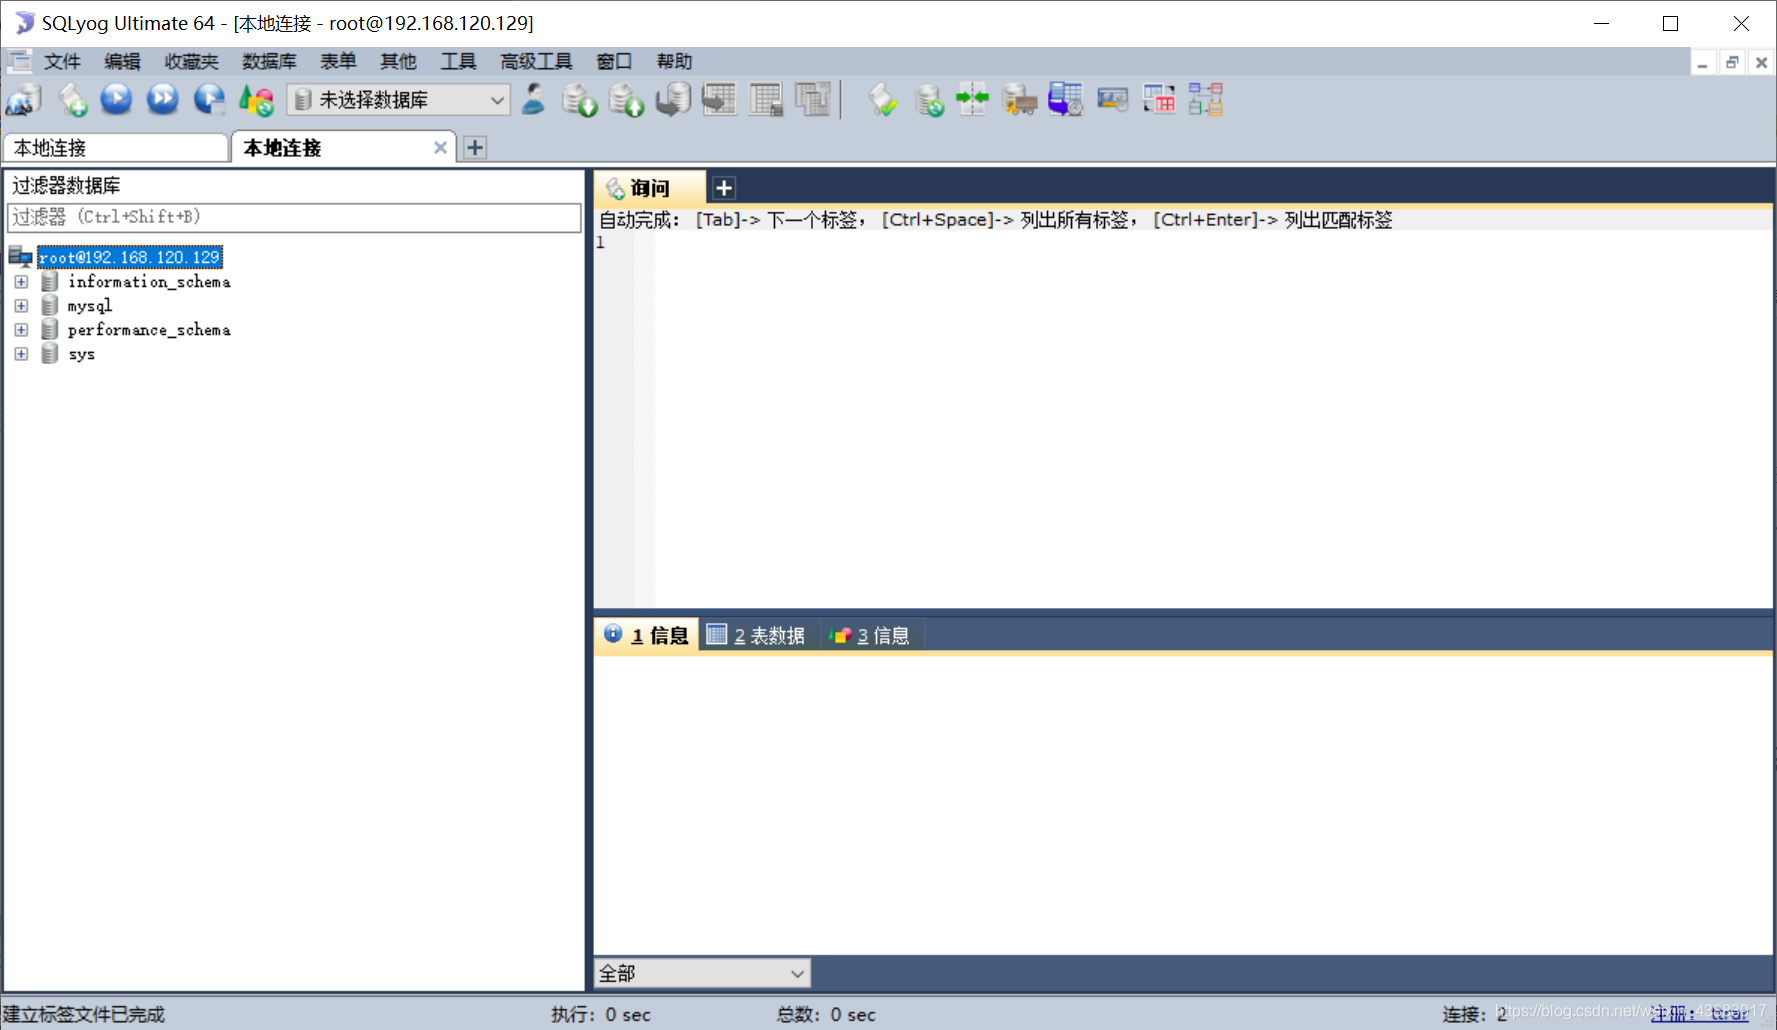Open the 窗口 menu
The width and height of the screenshot is (1777, 1030).
(614, 62)
